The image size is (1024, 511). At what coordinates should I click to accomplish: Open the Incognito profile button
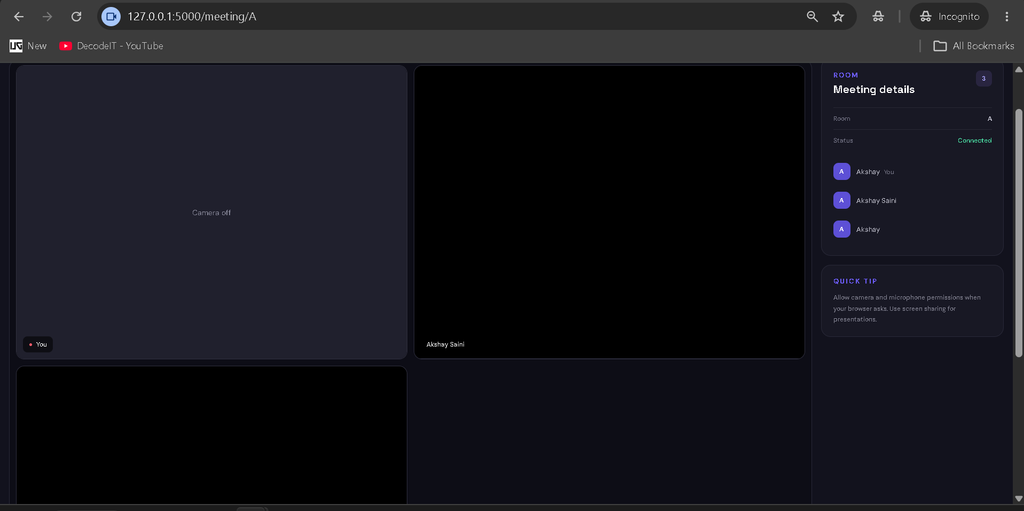949,17
